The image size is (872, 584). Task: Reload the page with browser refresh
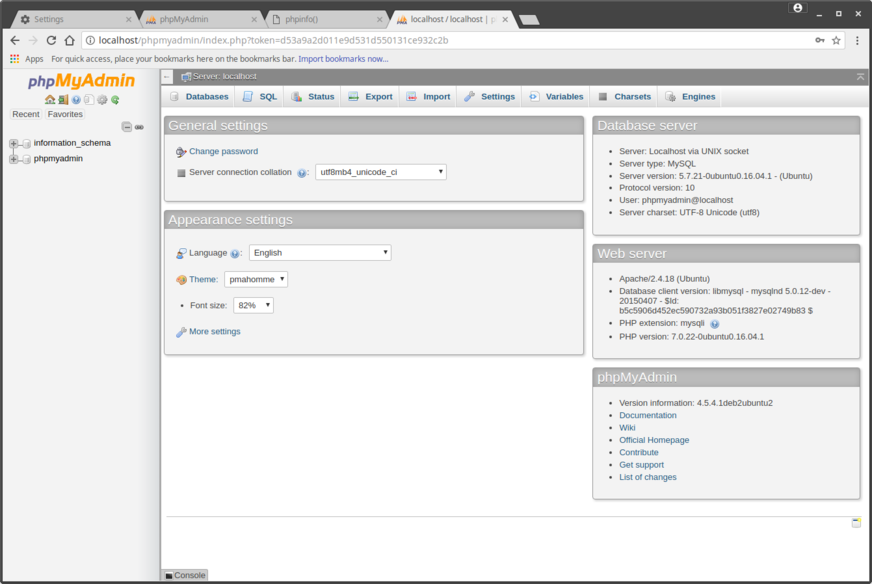point(51,40)
